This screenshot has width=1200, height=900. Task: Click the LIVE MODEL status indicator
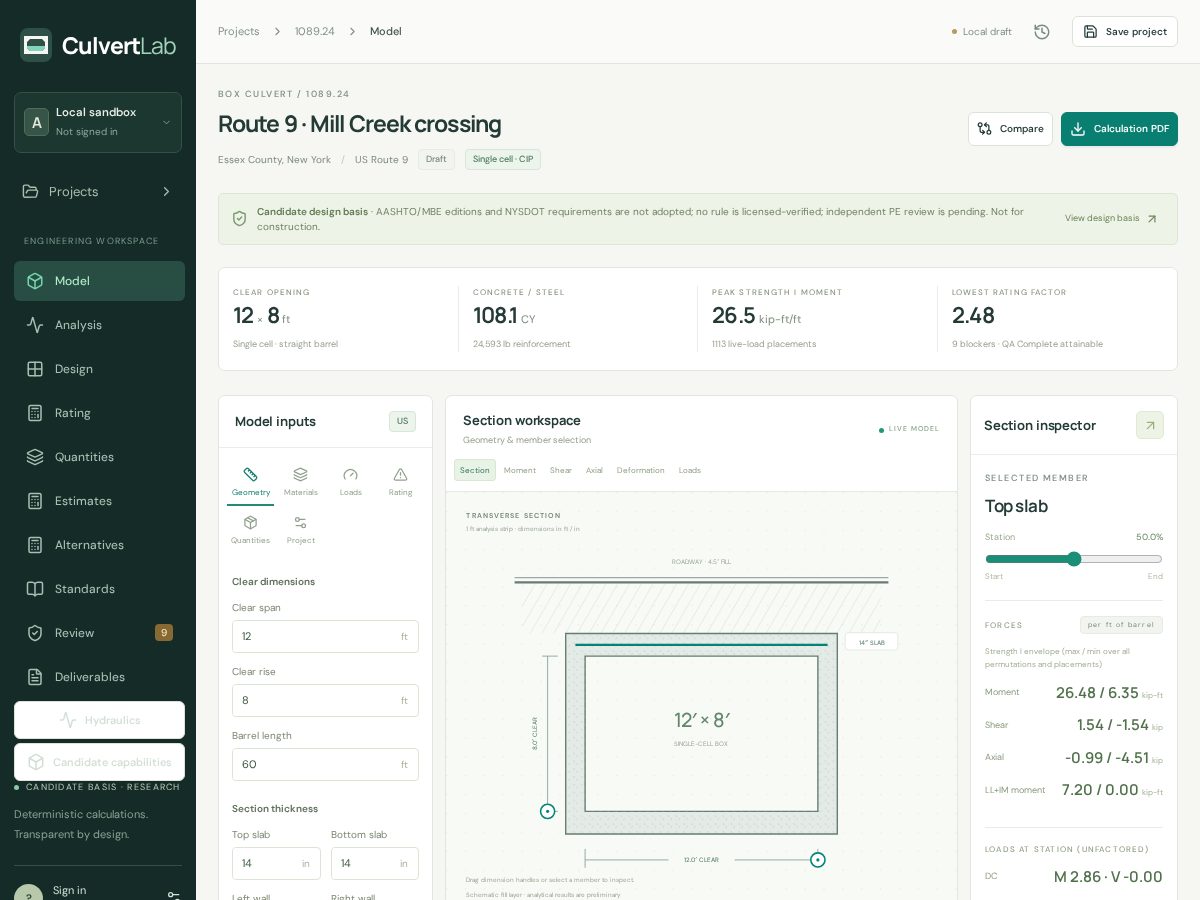[909, 429]
